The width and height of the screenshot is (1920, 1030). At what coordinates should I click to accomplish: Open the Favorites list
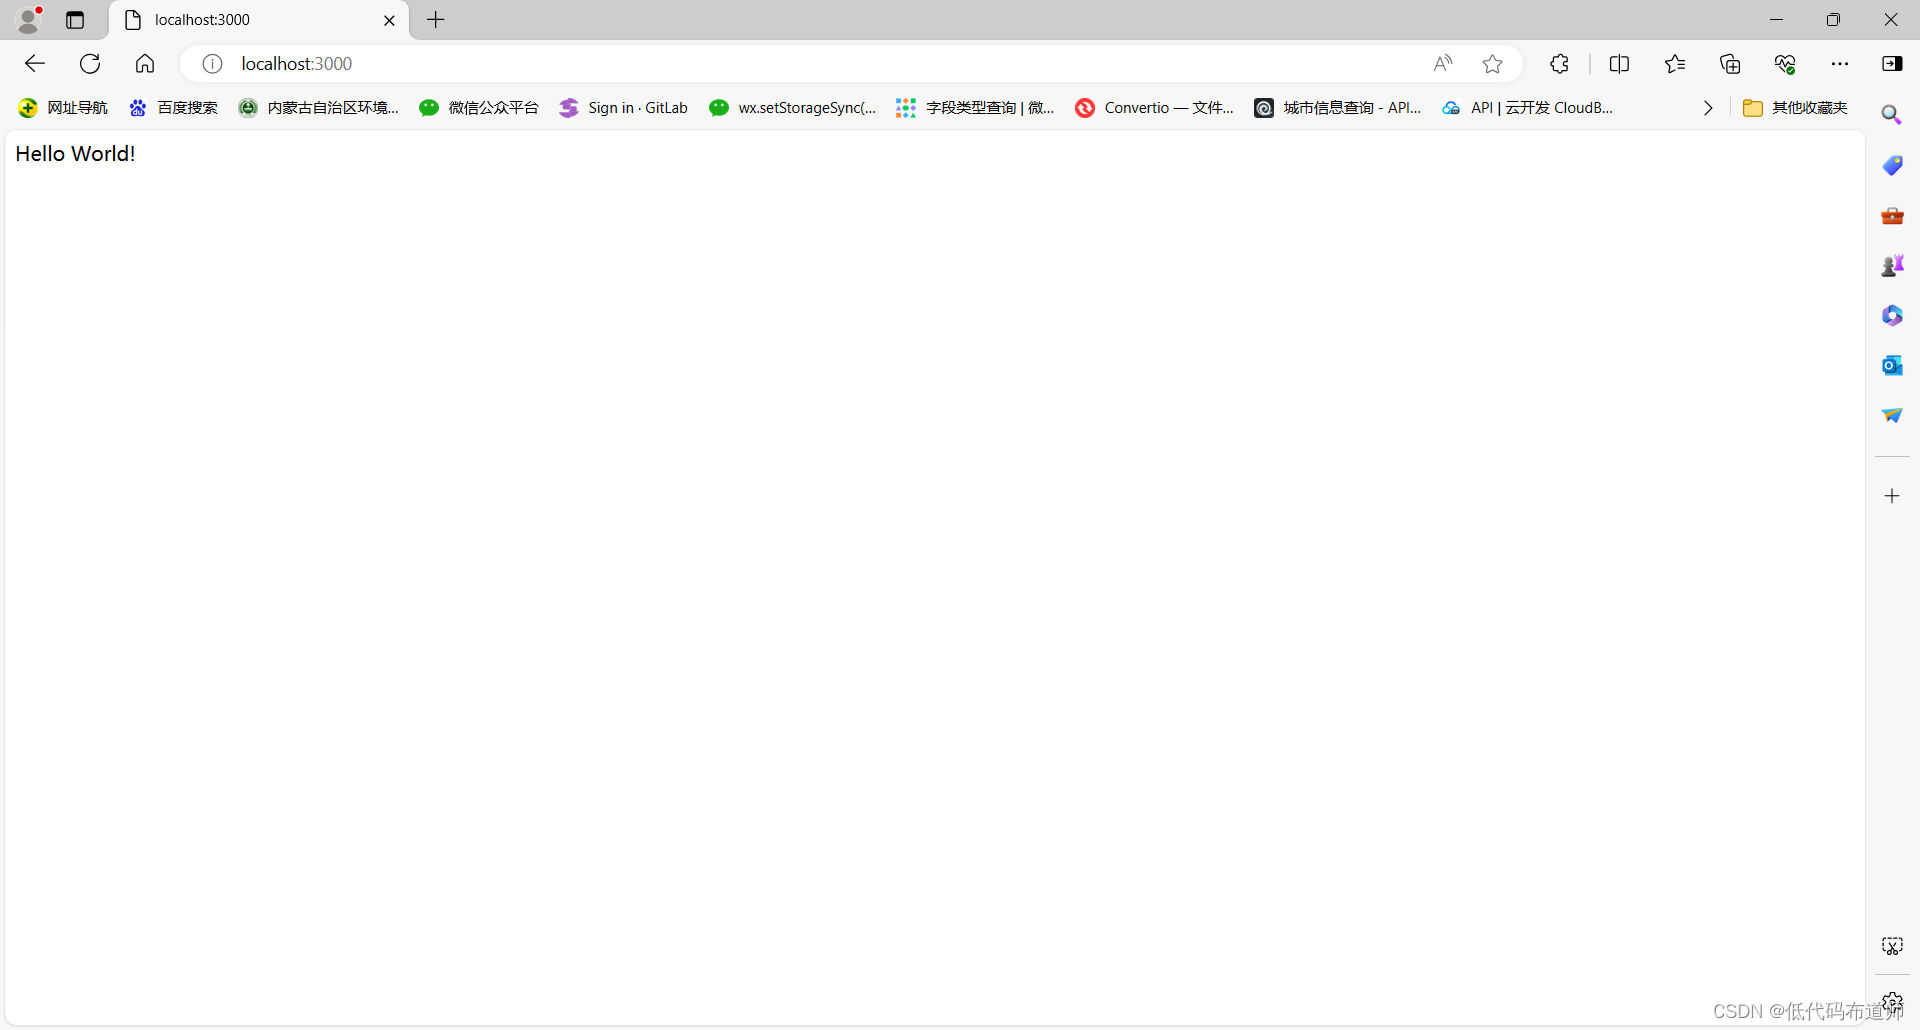1675,64
